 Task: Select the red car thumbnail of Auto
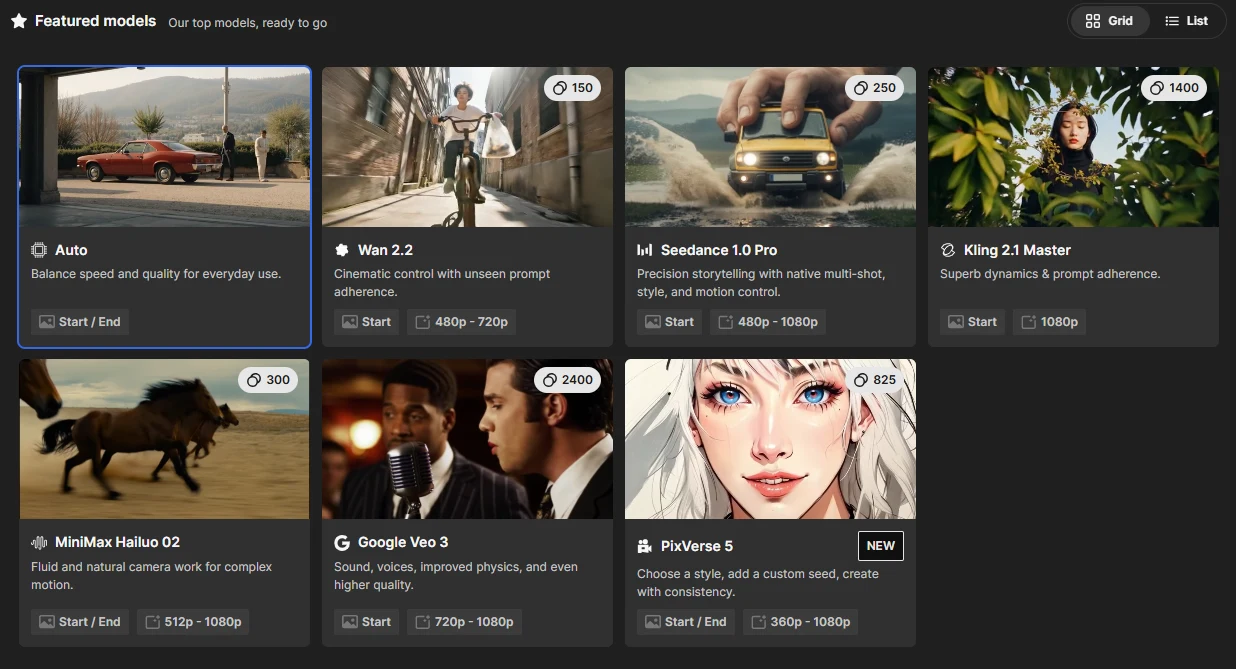(x=164, y=147)
